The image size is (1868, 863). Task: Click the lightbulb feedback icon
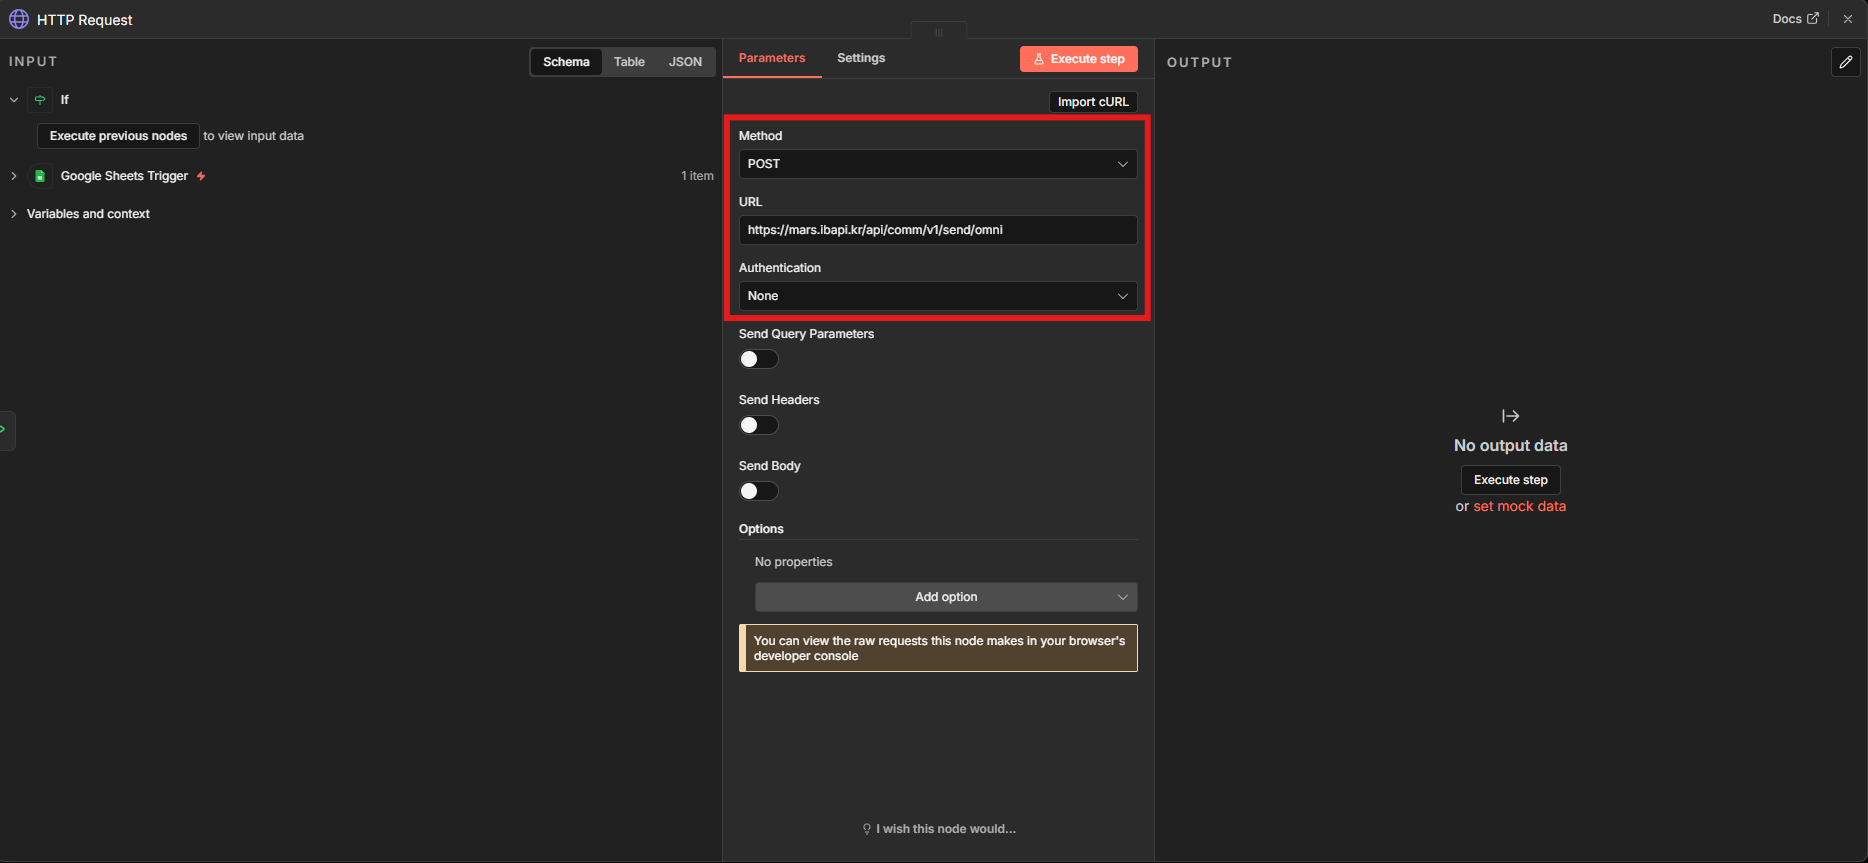[866, 829]
